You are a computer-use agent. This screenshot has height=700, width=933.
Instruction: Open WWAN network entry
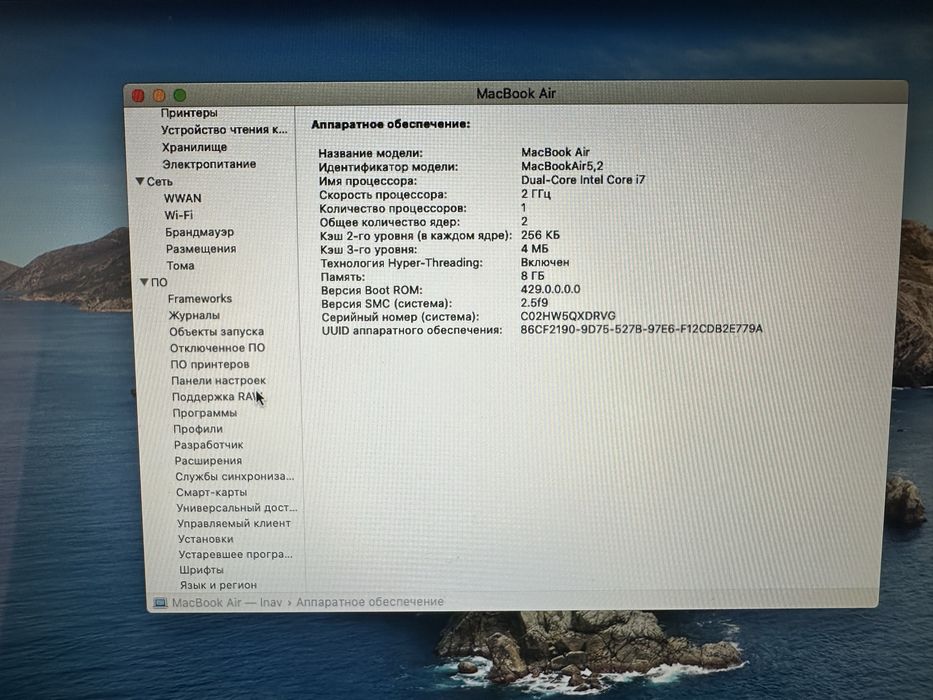pyautogui.click(x=183, y=198)
